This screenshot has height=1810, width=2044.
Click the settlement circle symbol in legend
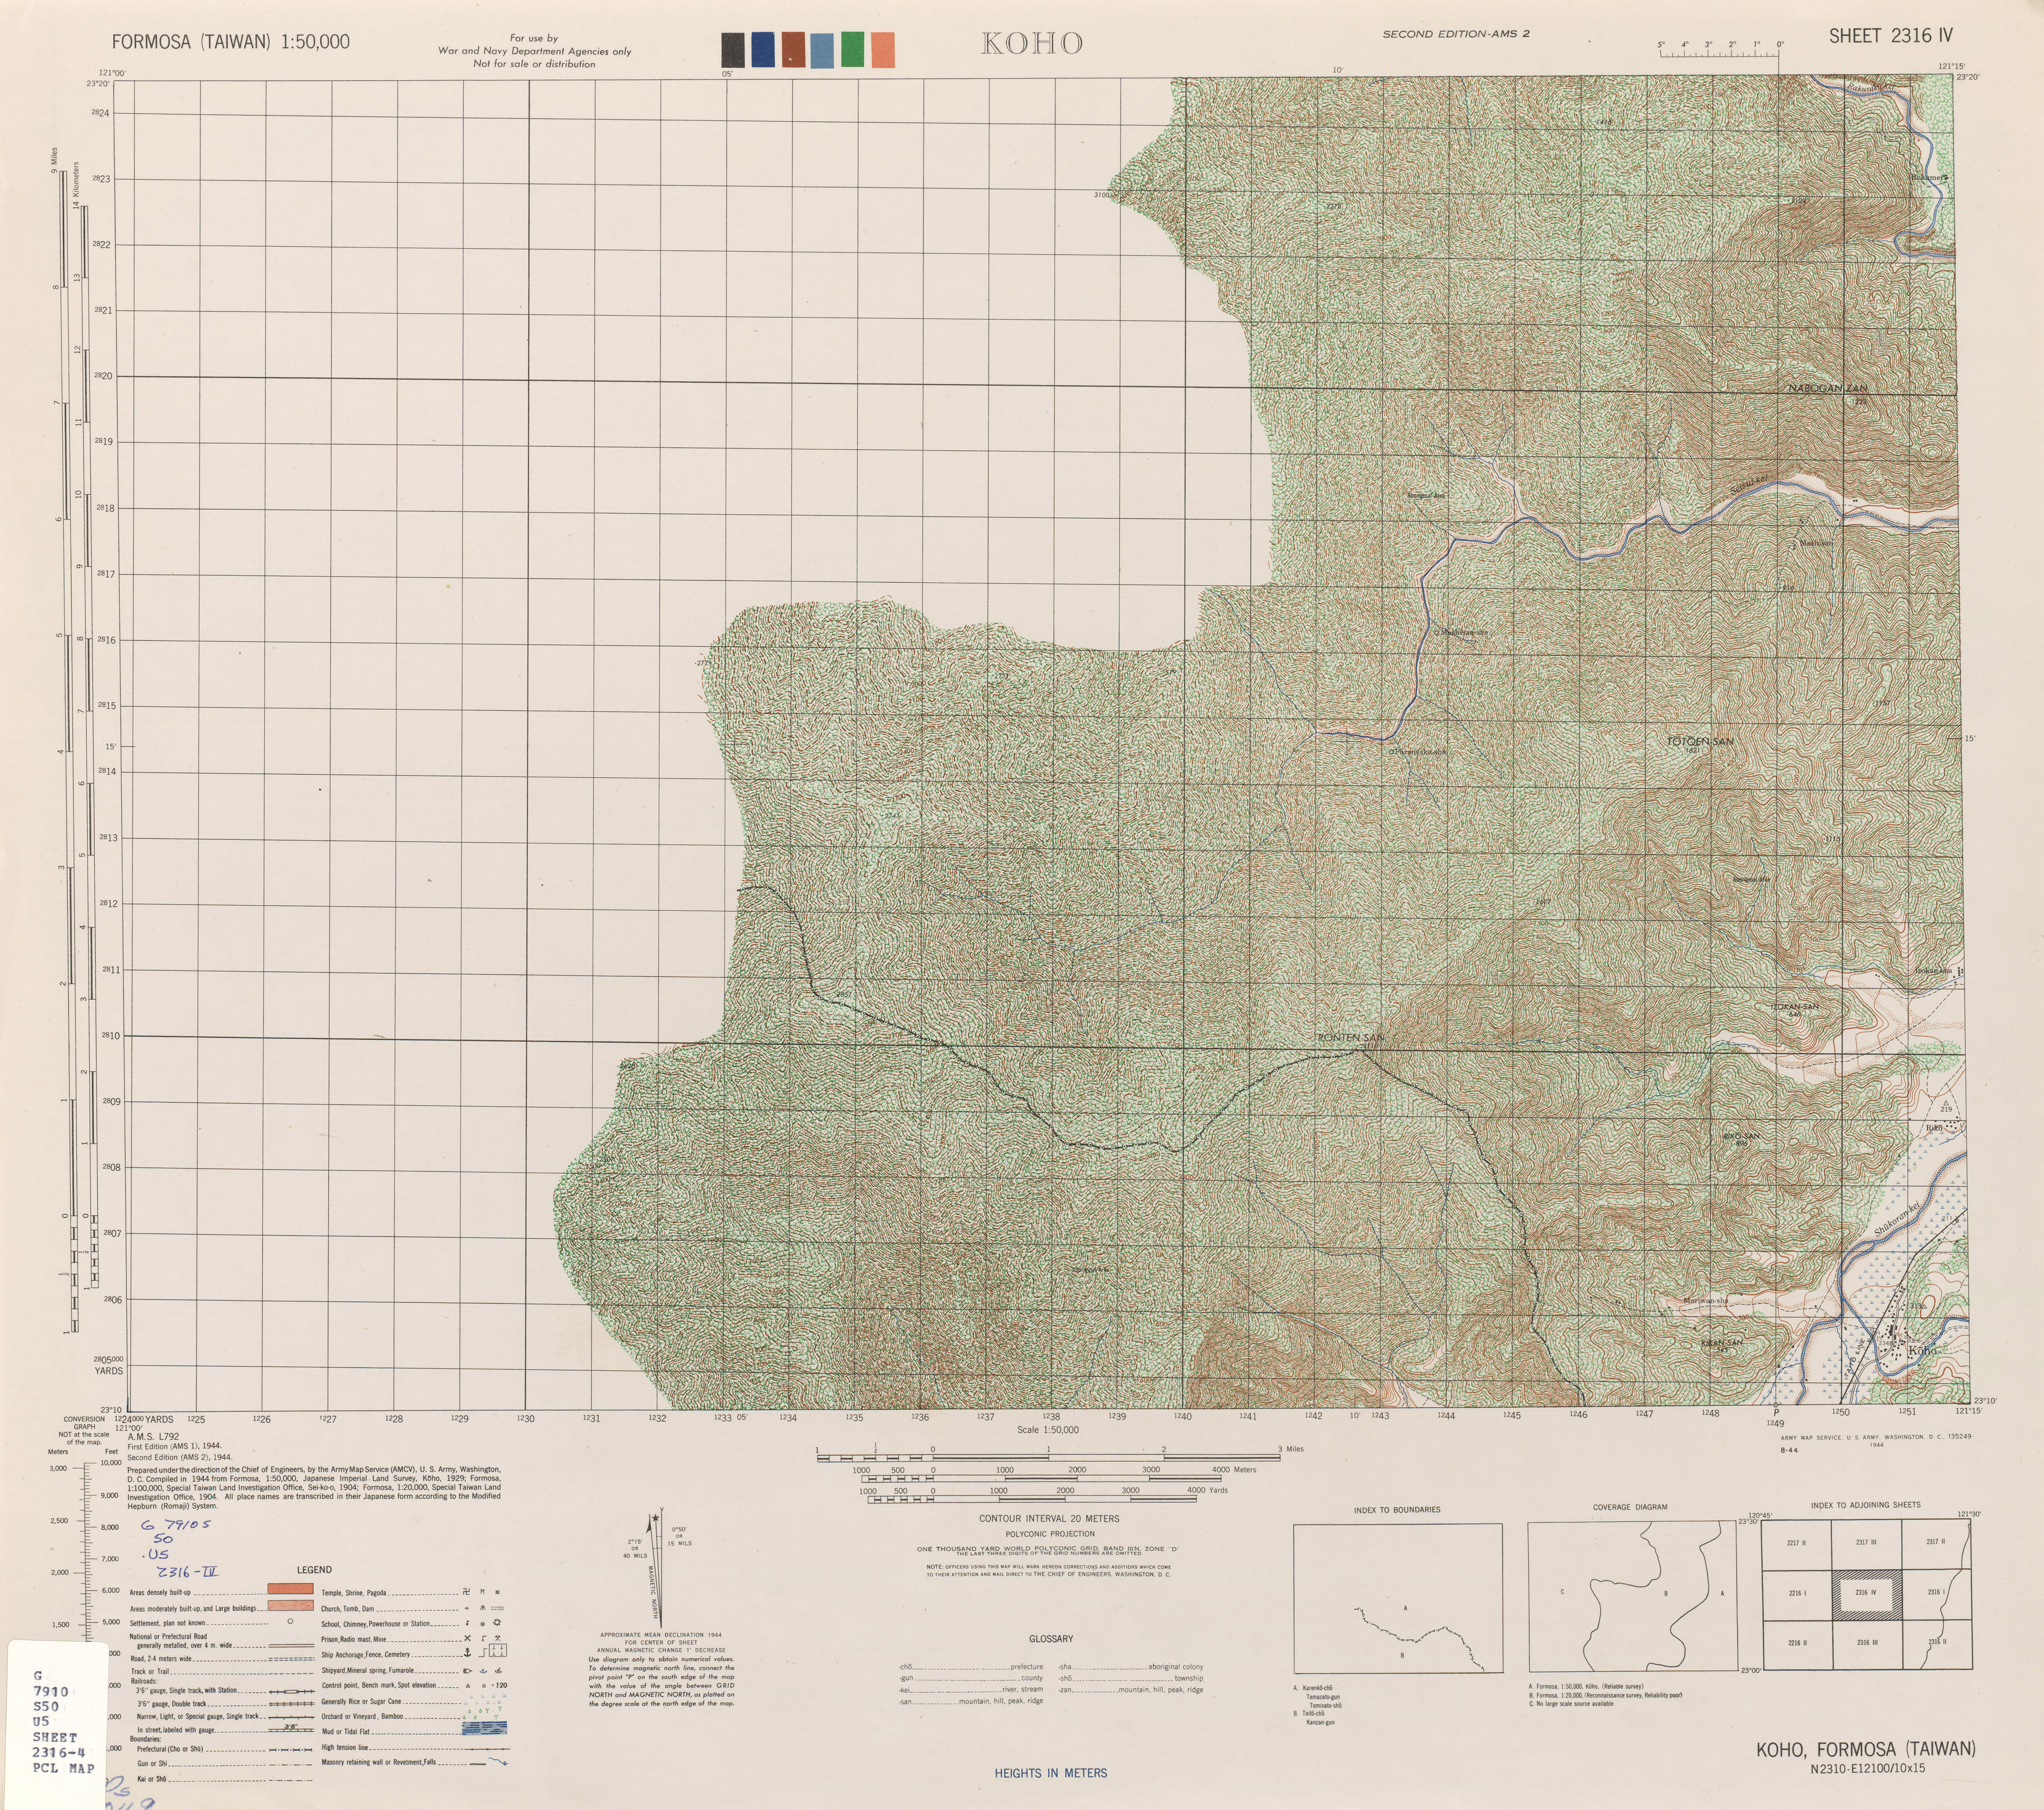[291, 1622]
